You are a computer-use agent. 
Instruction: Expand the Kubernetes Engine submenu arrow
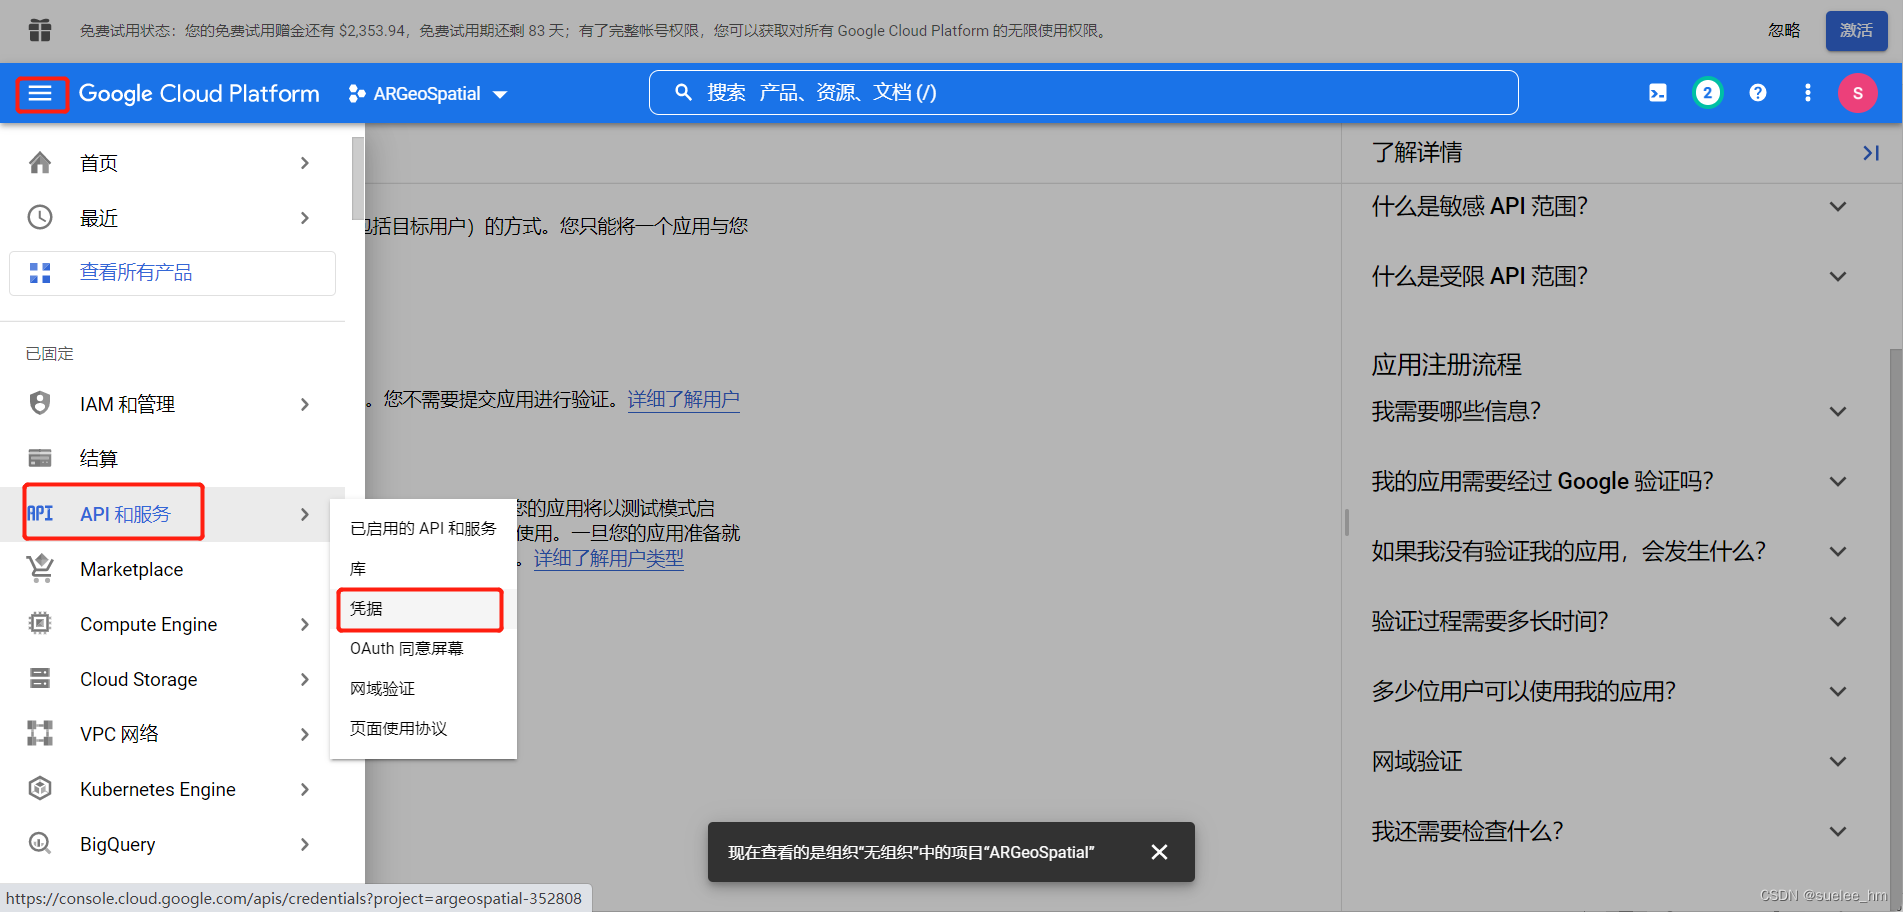coord(305,789)
